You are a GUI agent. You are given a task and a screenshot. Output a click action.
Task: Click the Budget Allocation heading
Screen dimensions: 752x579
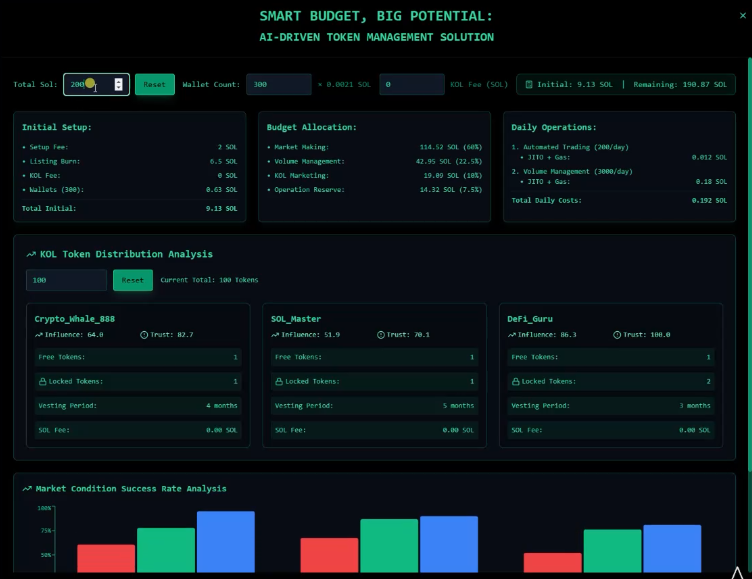point(312,127)
